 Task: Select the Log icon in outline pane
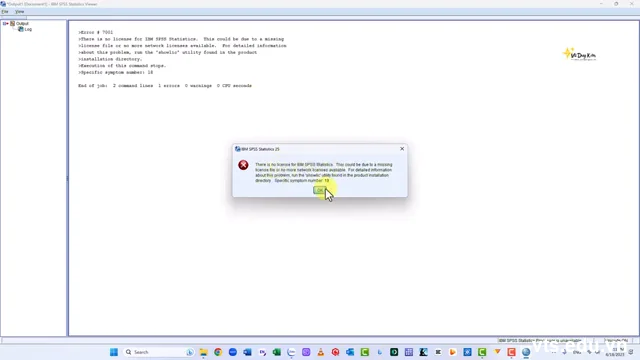(21, 29)
